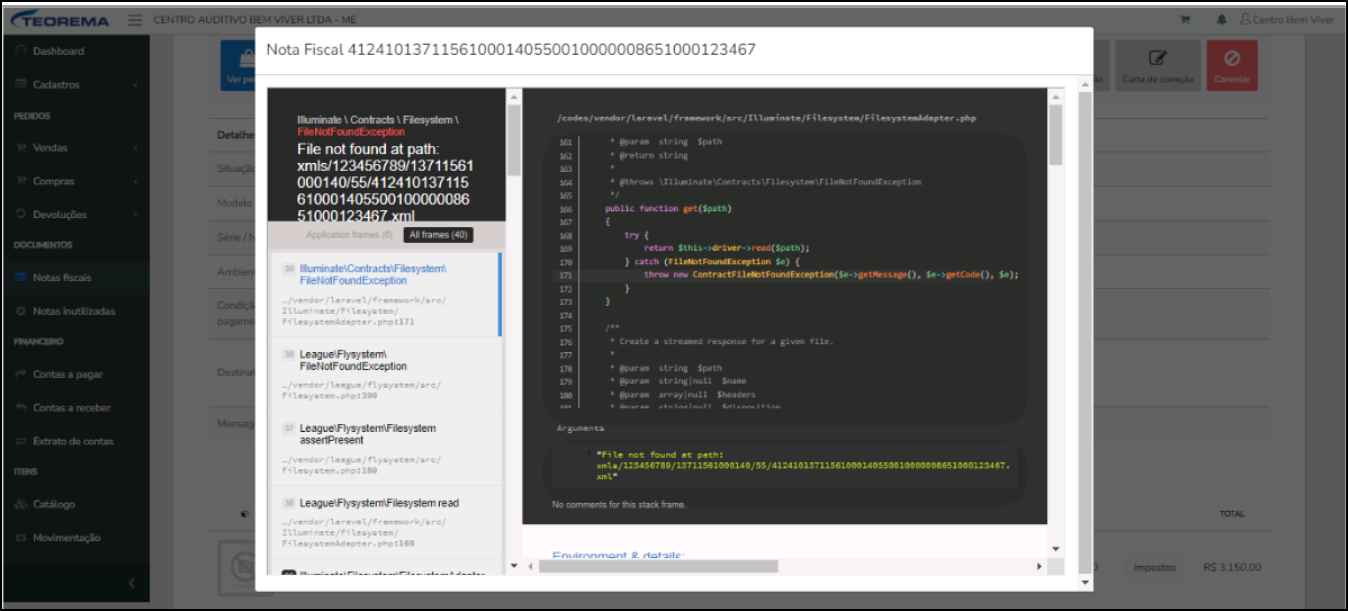The width and height of the screenshot is (1348, 611).
Task: Click the Arguments label
Action: coord(580,428)
